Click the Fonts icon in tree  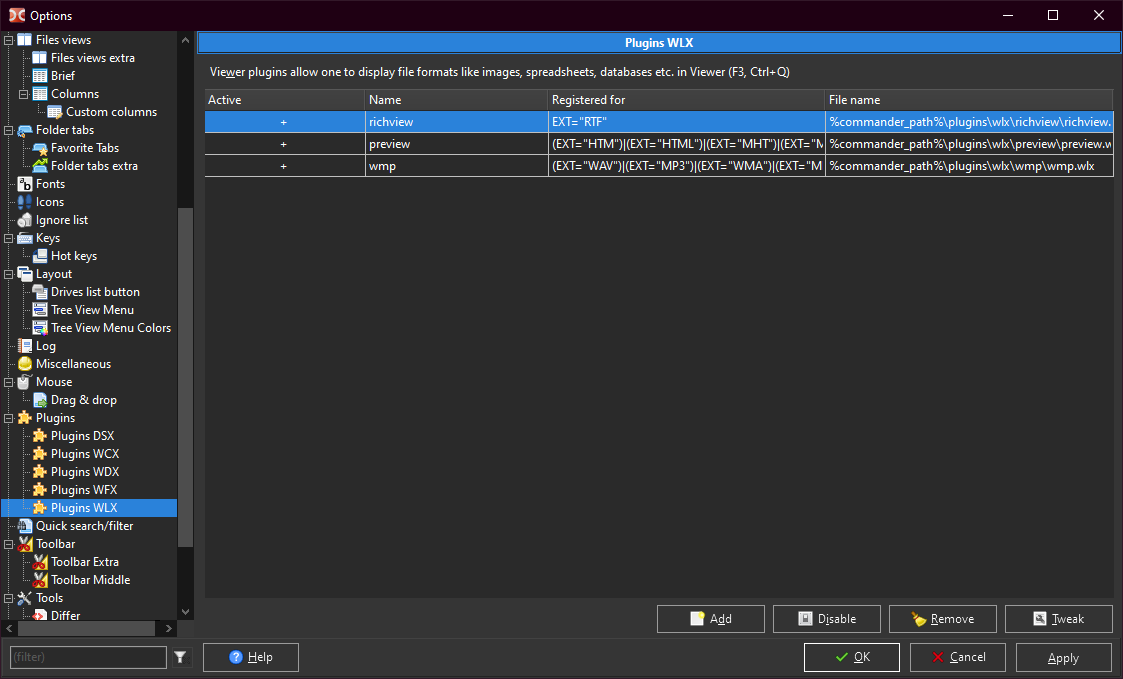(x=25, y=184)
